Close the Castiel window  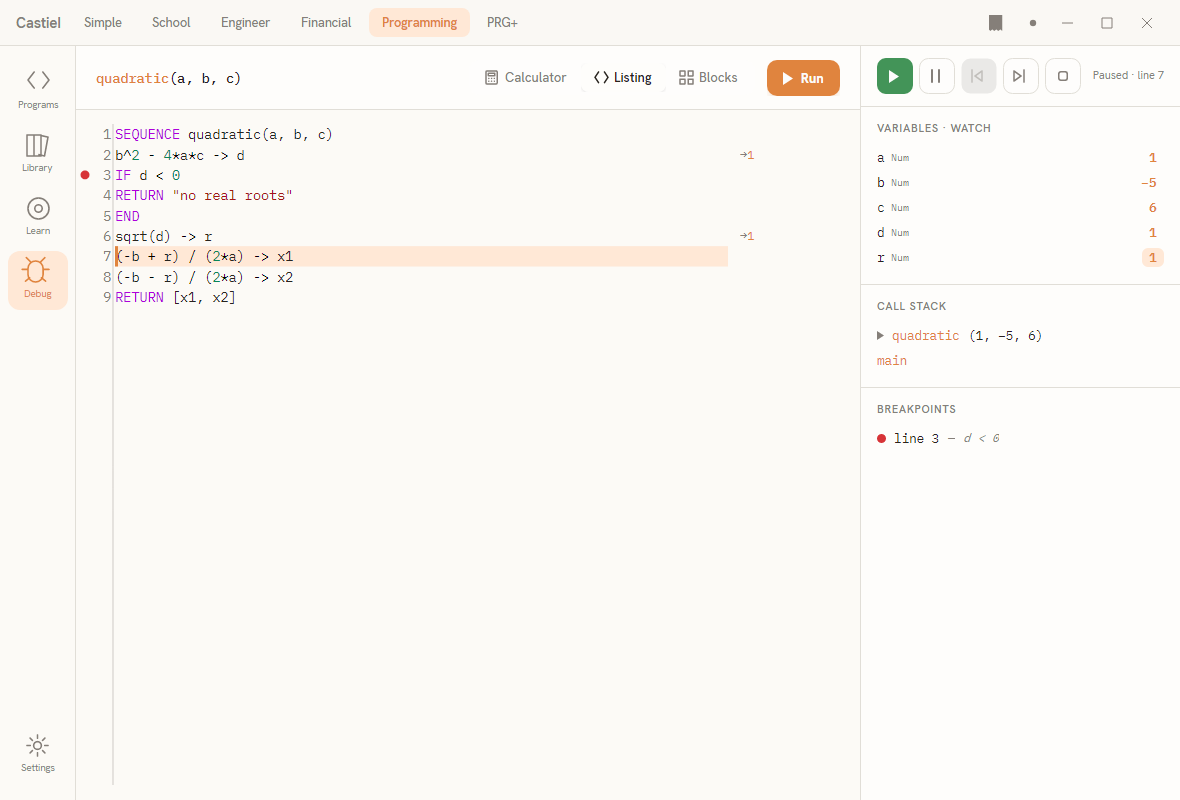1146,23
